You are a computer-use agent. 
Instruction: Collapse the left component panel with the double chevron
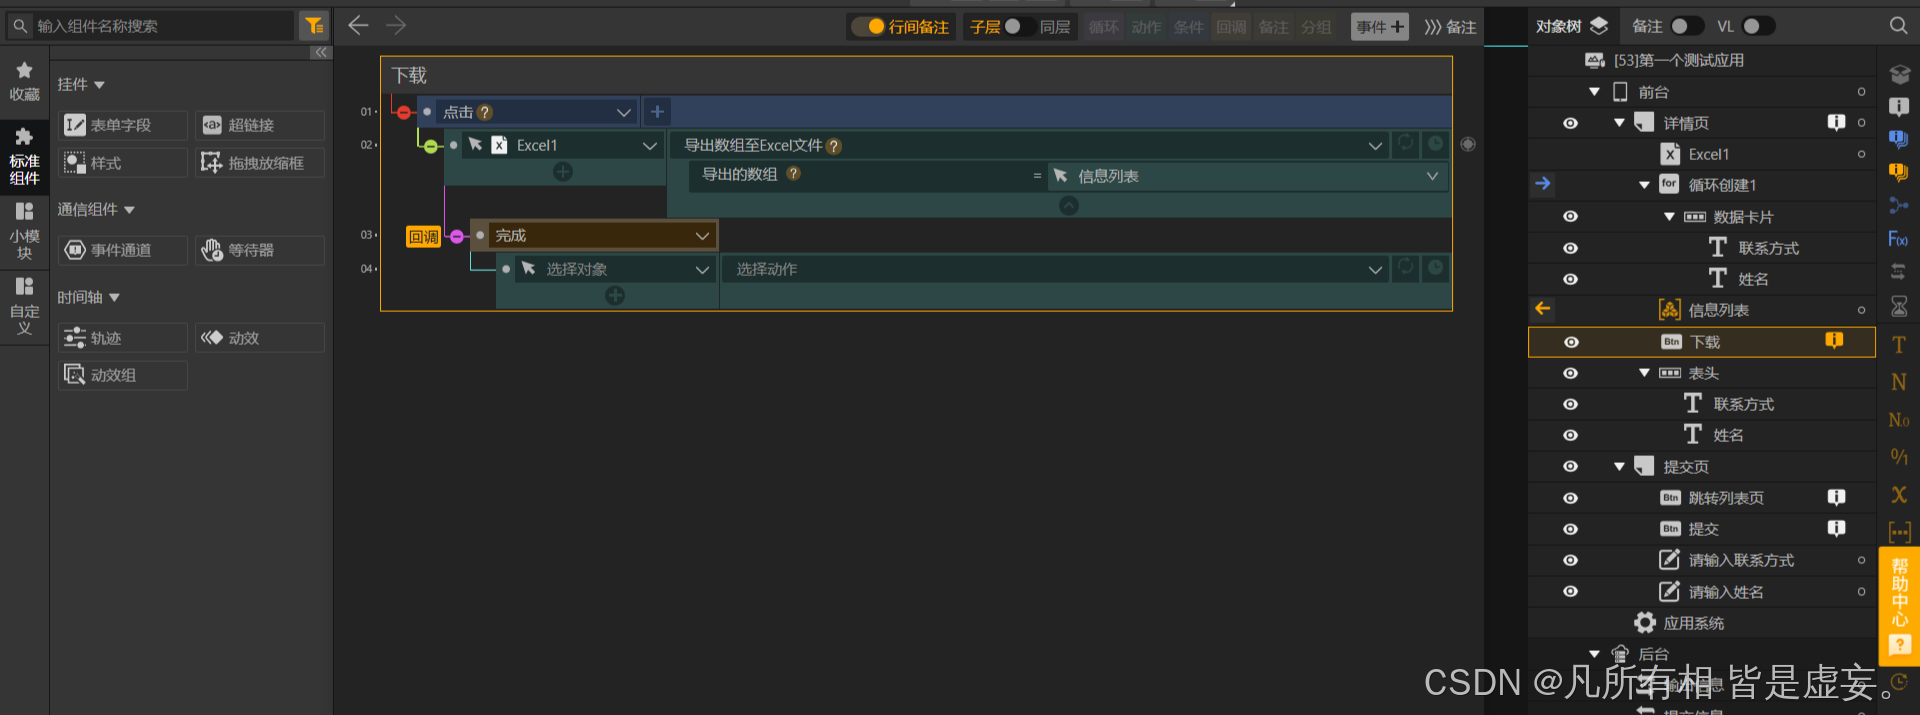click(x=320, y=53)
